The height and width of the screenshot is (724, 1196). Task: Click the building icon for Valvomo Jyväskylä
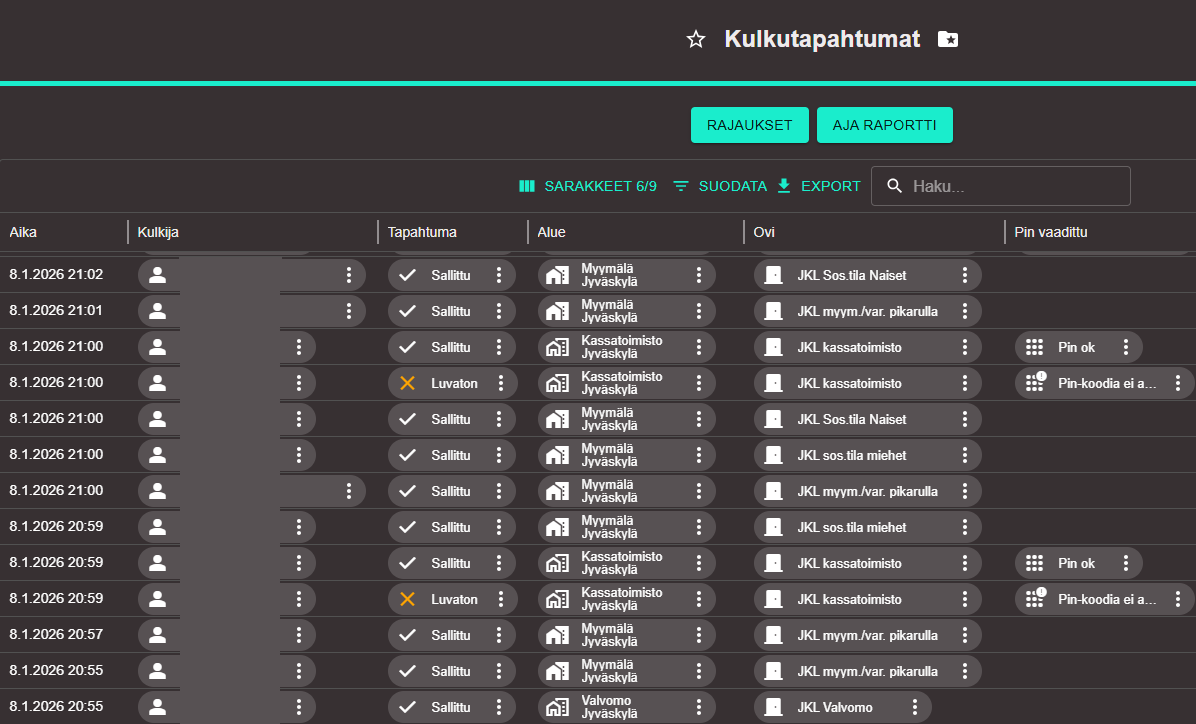click(x=556, y=708)
